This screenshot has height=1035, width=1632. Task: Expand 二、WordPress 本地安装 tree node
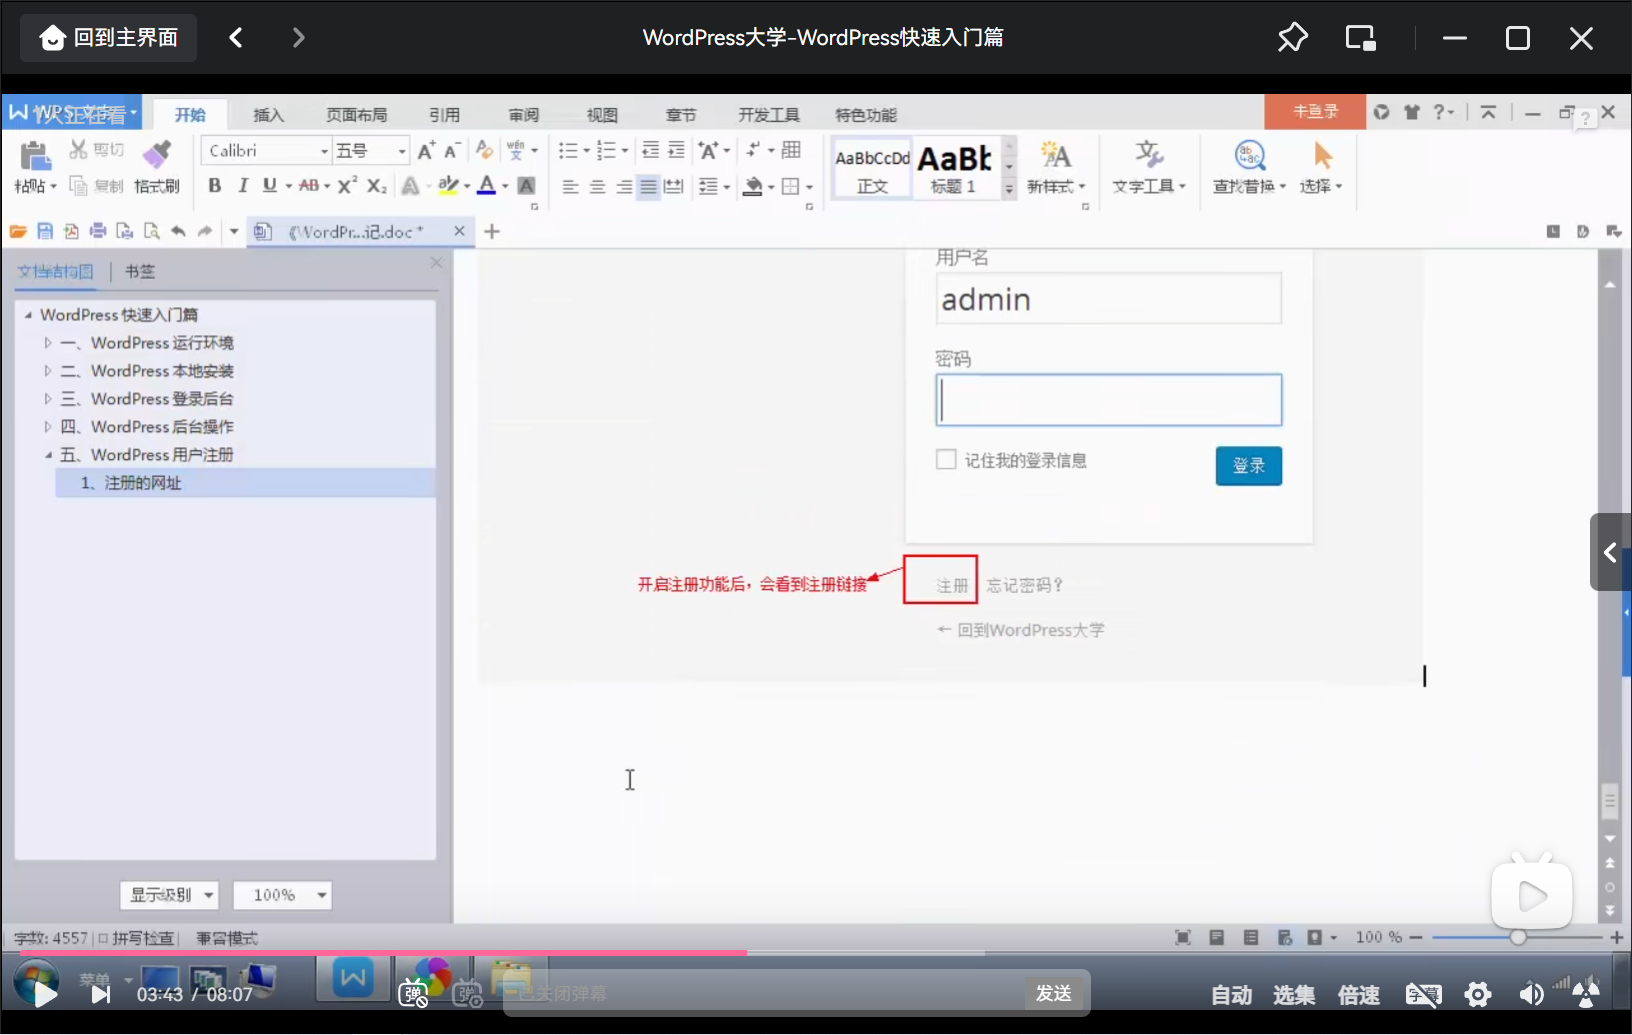pyautogui.click(x=47, y=371)
